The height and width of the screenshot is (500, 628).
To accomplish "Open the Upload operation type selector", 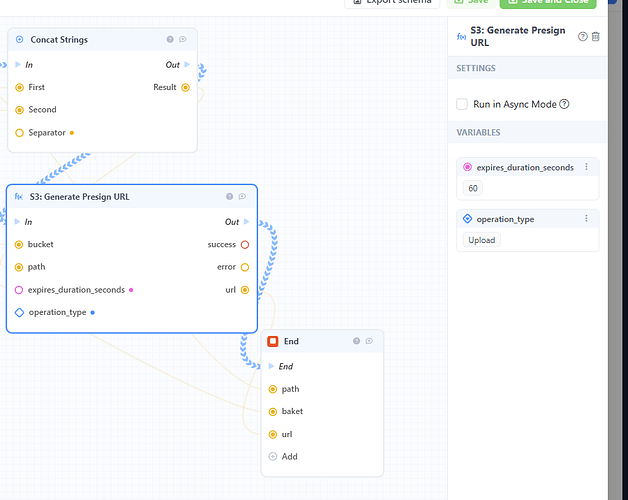I will click(482, 240).
